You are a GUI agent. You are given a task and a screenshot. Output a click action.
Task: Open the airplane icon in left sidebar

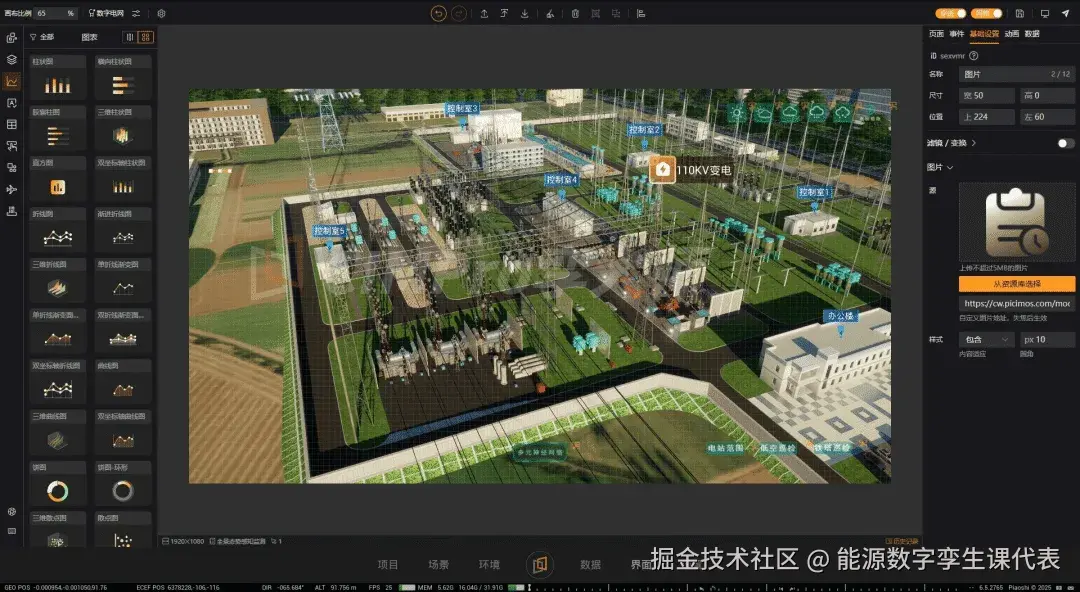point(12,190)
